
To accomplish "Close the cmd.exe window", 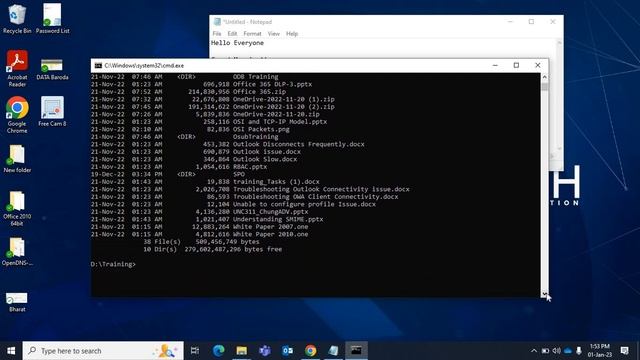I will (538, 65).
